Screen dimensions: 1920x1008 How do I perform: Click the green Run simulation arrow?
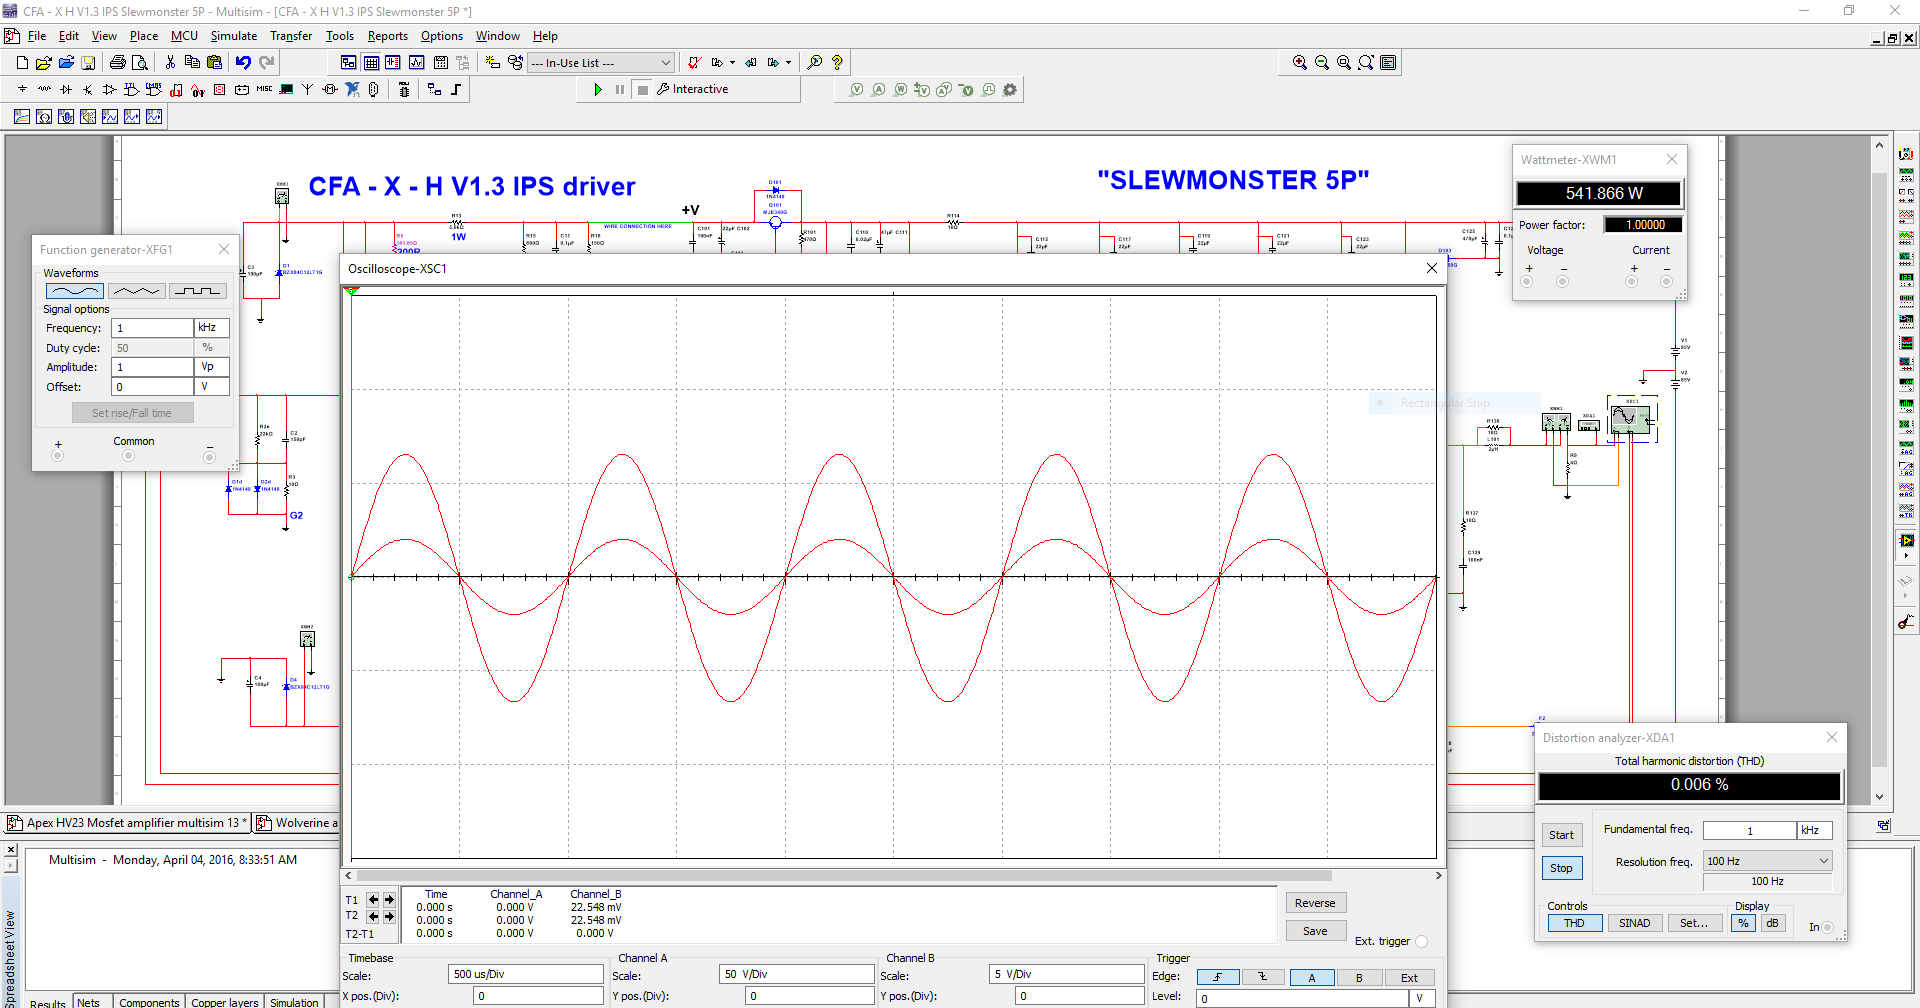coord(598,89)
